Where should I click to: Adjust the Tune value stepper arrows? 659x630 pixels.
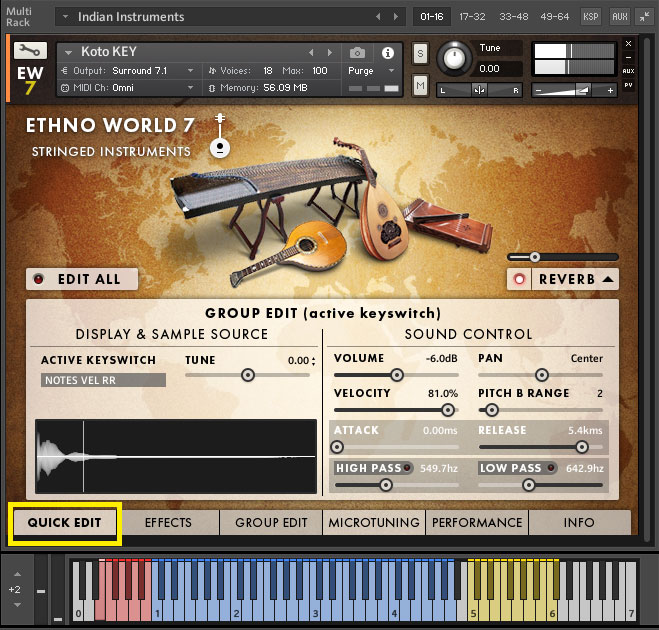tap(314, 361)
